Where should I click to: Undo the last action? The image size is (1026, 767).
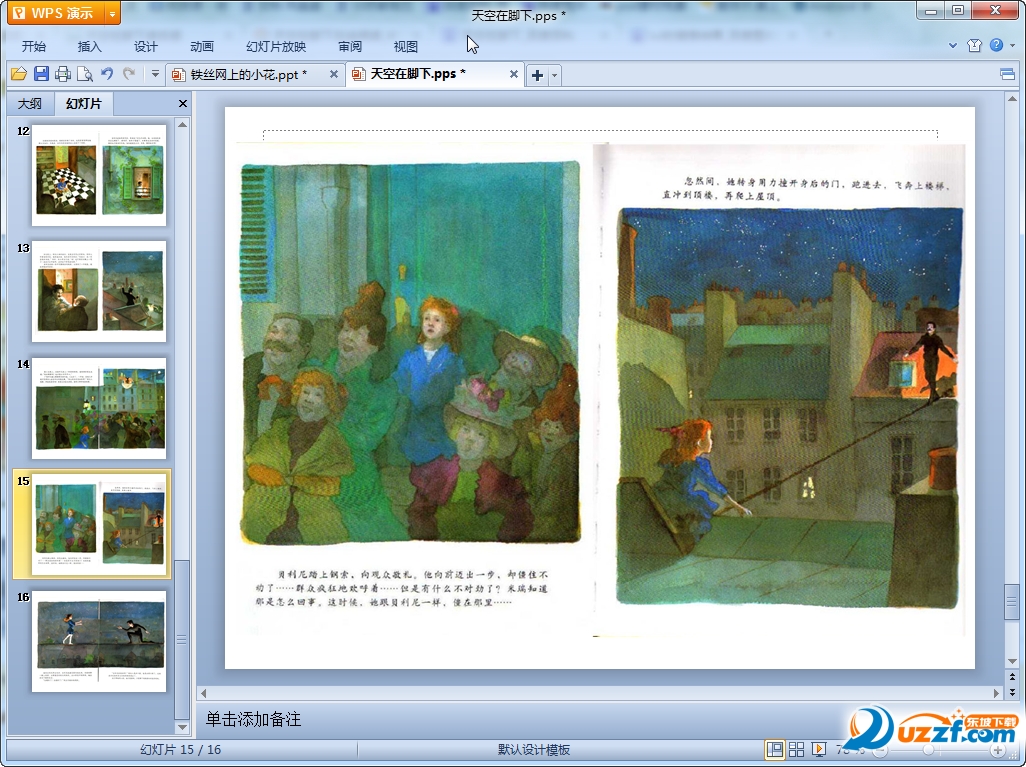[107, 74]
